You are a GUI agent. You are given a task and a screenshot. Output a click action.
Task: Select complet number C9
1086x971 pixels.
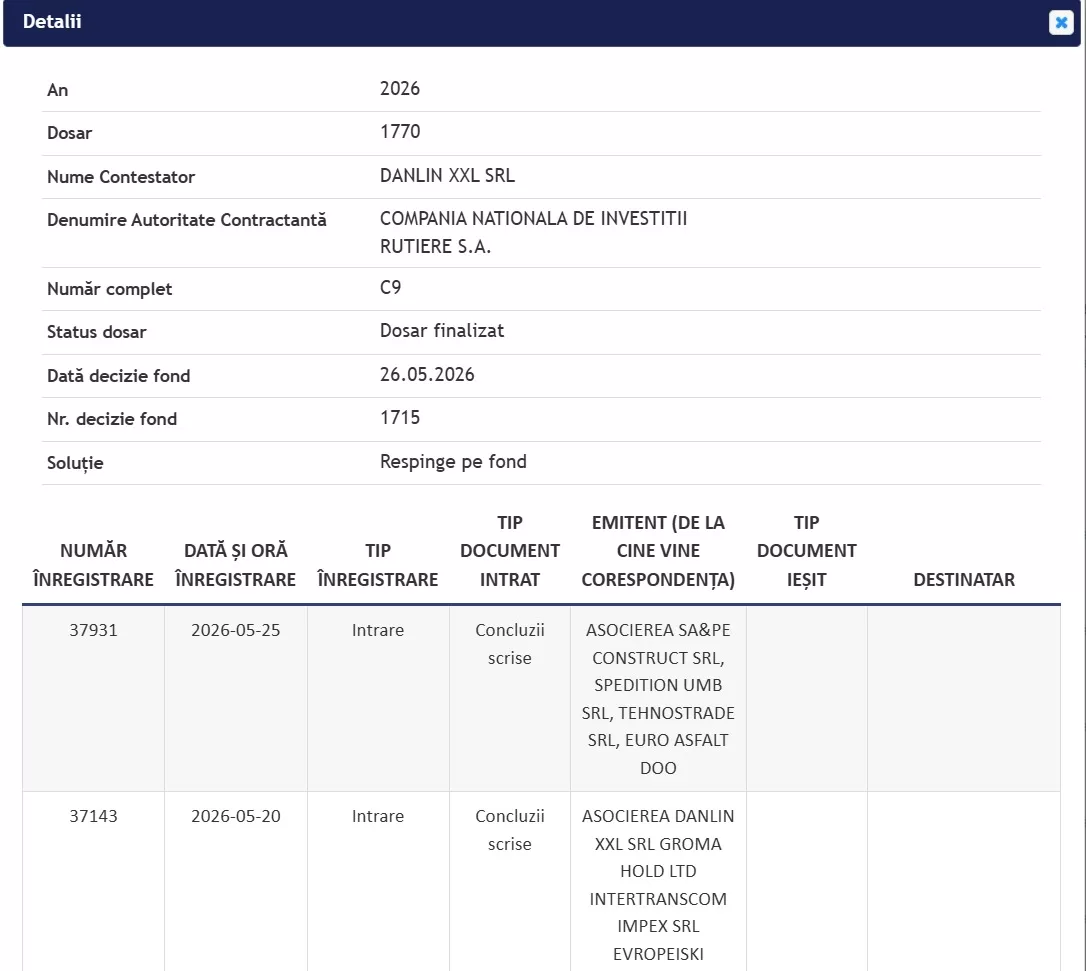click(x=391, y=287)
